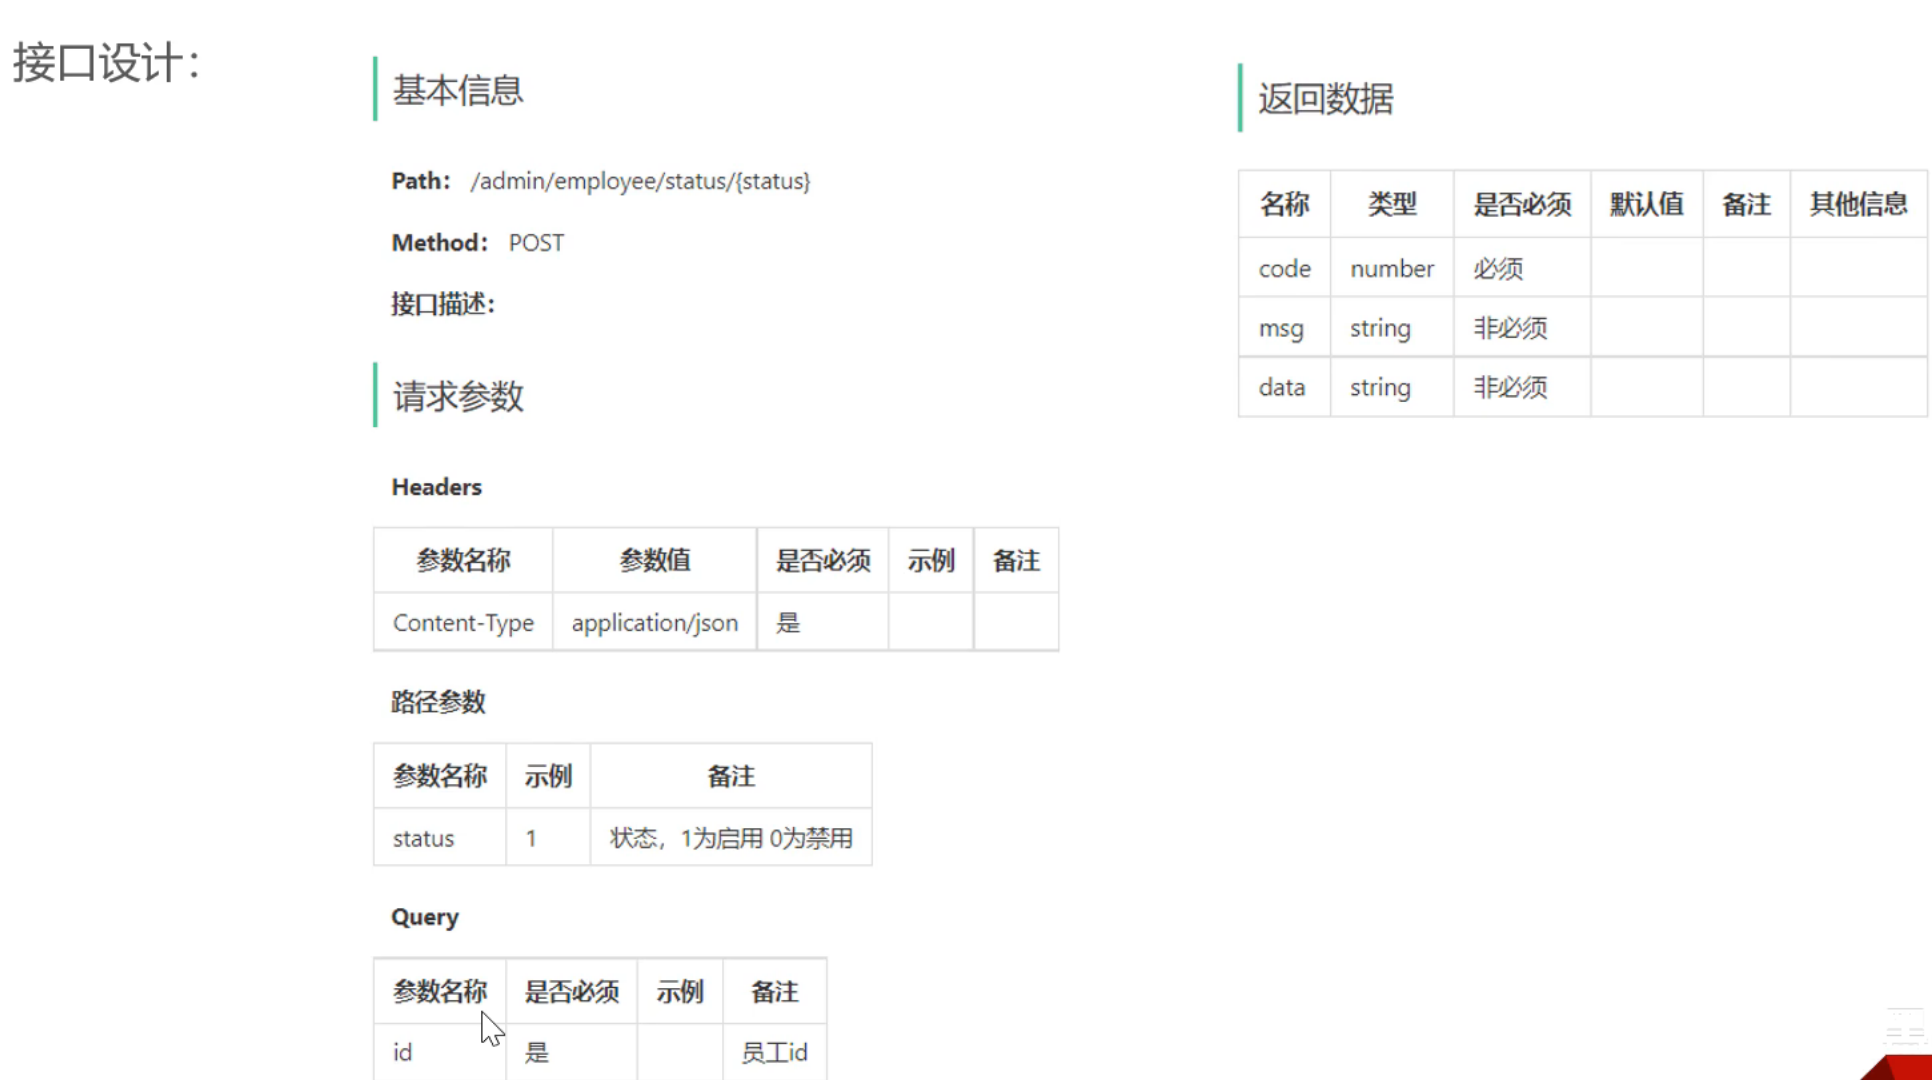Image resolution: width=1932 pixels, height=1080 pixels.
Task: Click 示例 header in Query table
Action: 680,991
